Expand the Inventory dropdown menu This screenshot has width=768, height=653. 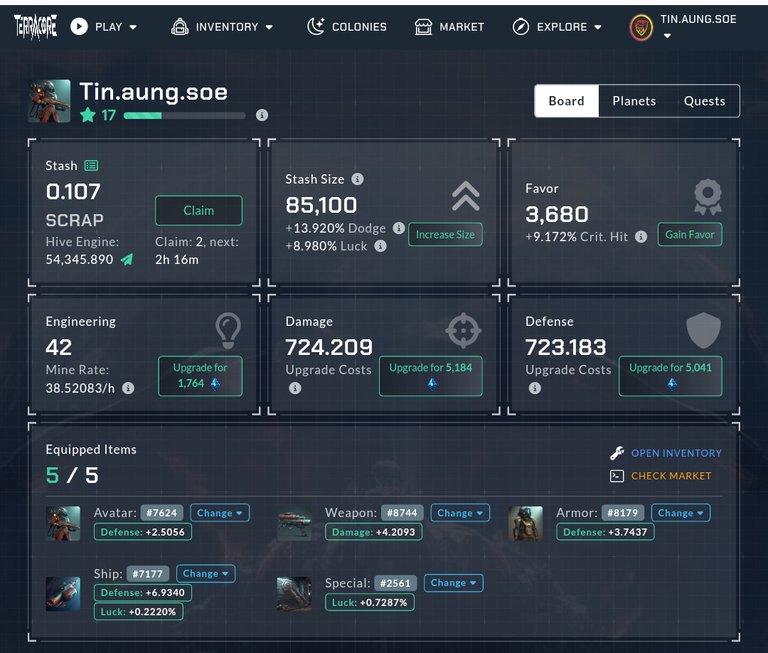(269, 27)
